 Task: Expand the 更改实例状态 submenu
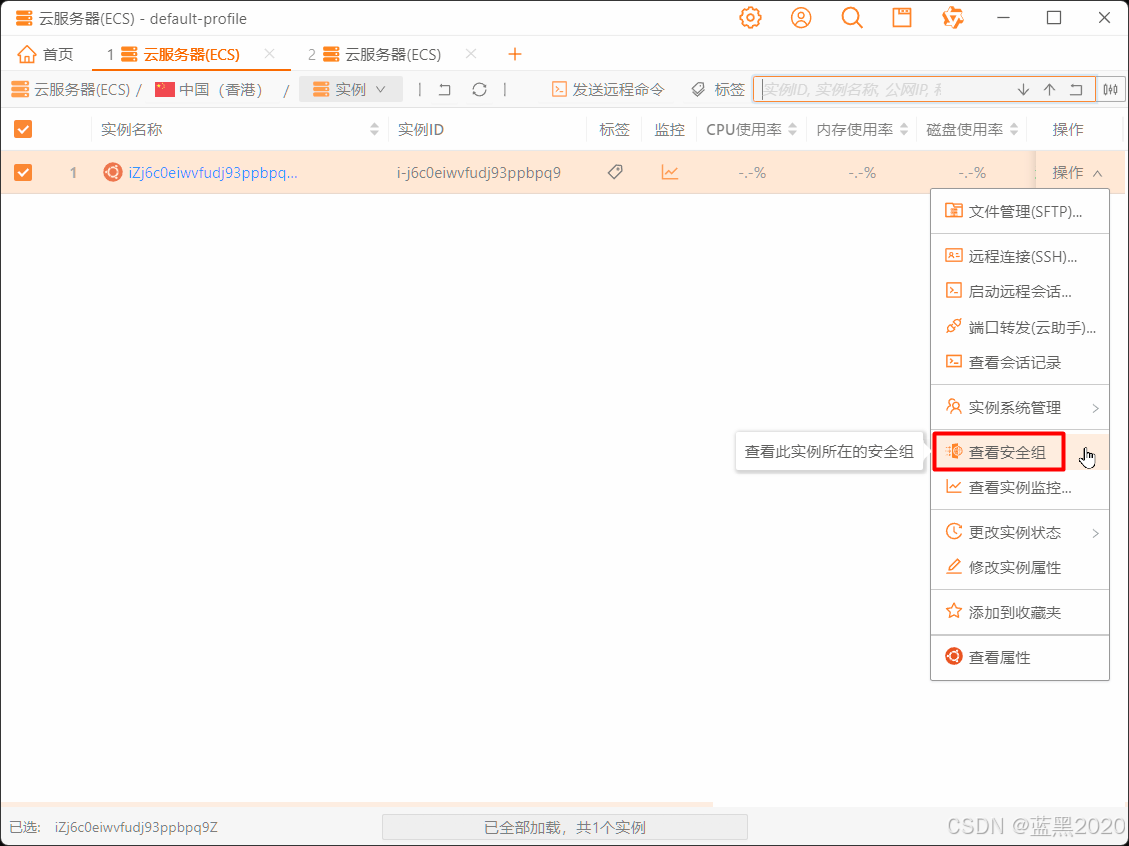click(x=1020, y=533)
